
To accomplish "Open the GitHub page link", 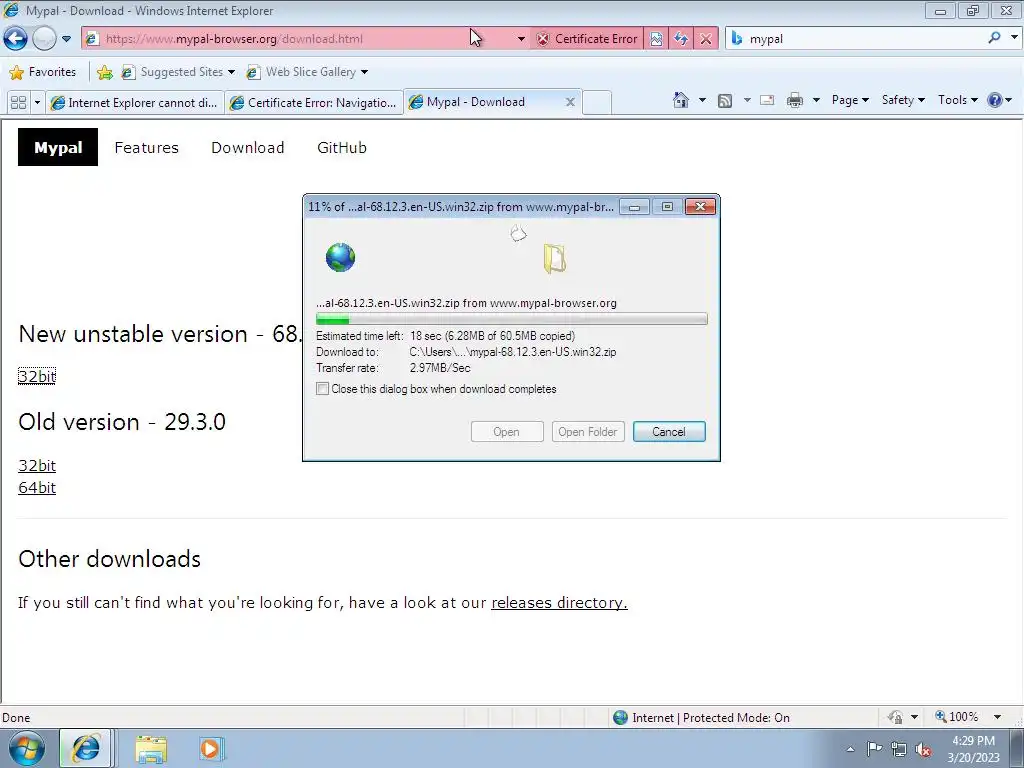I will point(342,148).
